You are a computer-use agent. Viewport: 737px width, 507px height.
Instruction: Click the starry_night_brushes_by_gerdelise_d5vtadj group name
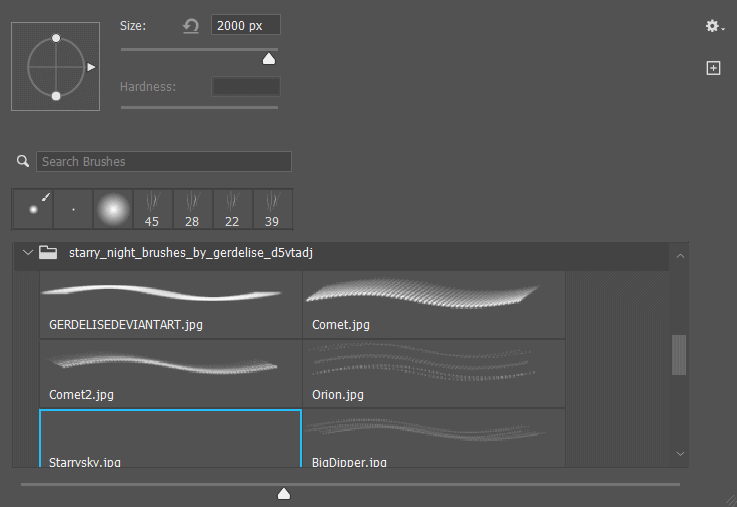[x=191, y=253]
